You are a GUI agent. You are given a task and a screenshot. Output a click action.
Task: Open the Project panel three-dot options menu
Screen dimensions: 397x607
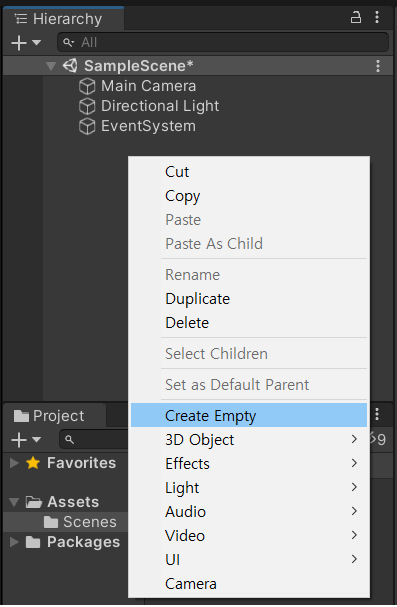pos(377,414)
